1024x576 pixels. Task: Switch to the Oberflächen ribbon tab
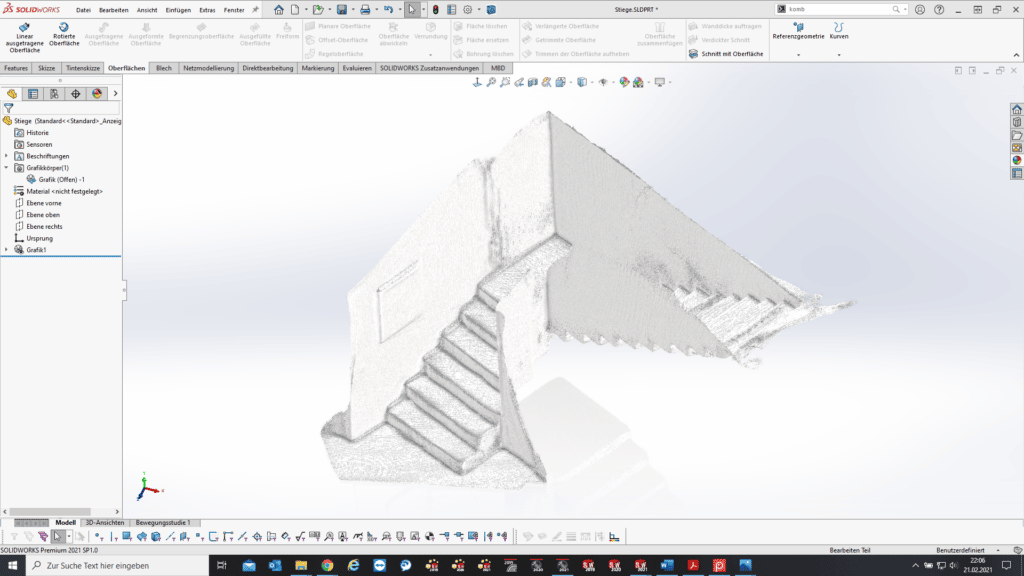126,69
